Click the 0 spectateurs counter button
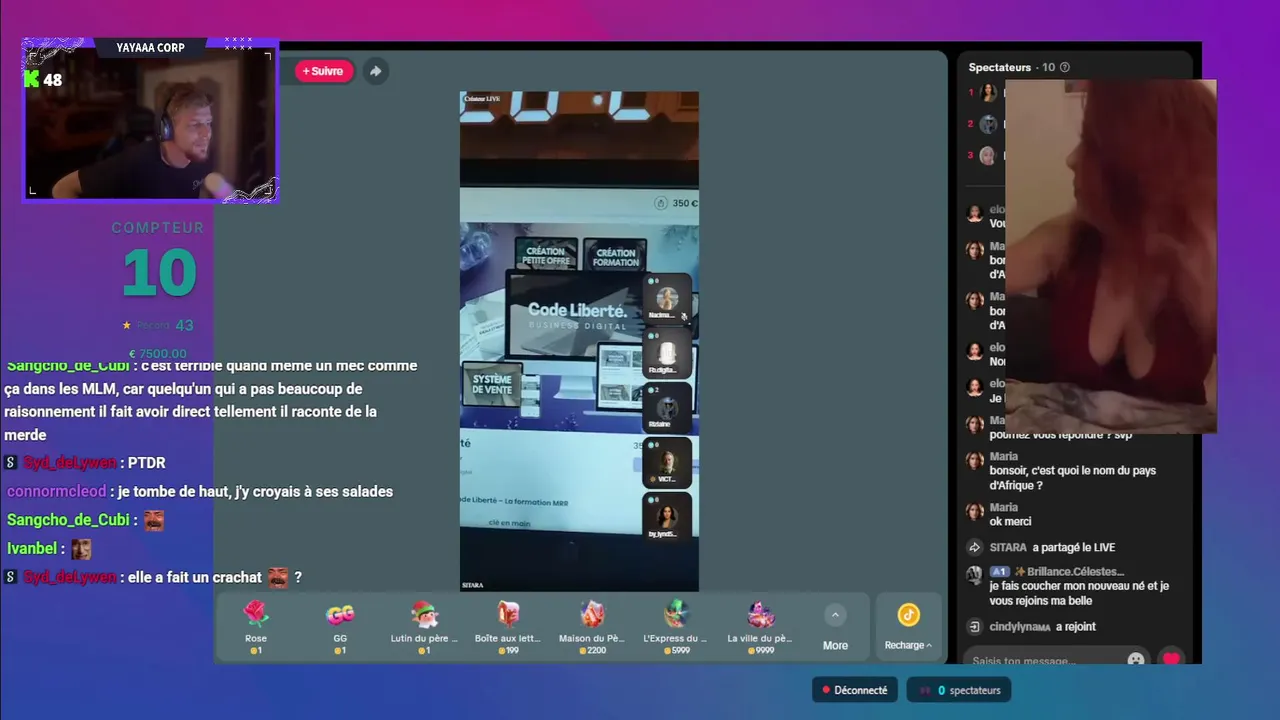Image resolution: width=1280 pixels, height=720 pixels. [960, 690]
